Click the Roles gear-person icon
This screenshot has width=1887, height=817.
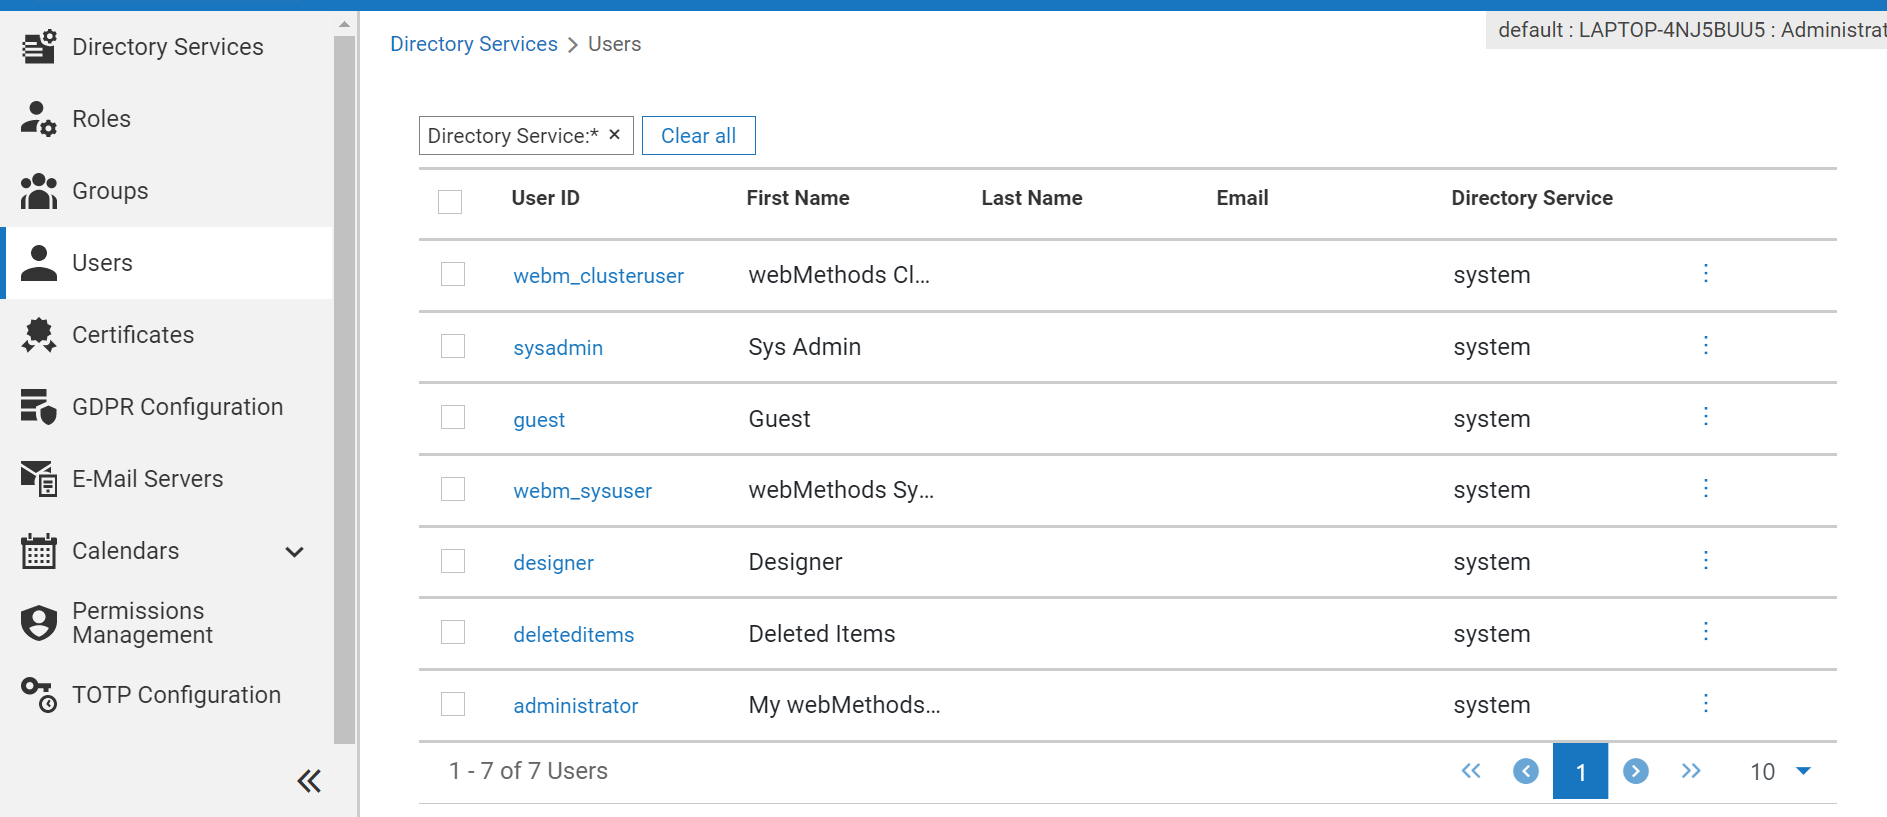click(x=39, y=119)
